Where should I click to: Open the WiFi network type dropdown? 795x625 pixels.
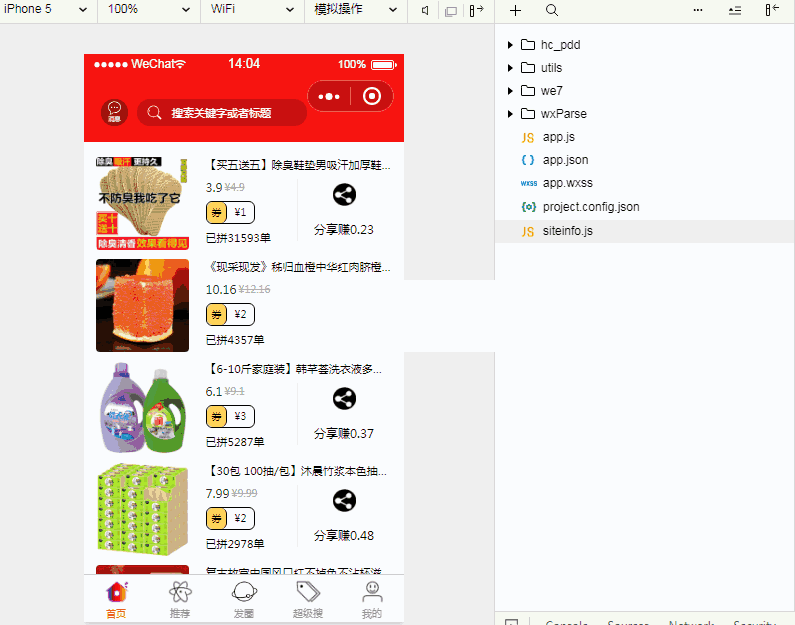[x=253, y=10]
